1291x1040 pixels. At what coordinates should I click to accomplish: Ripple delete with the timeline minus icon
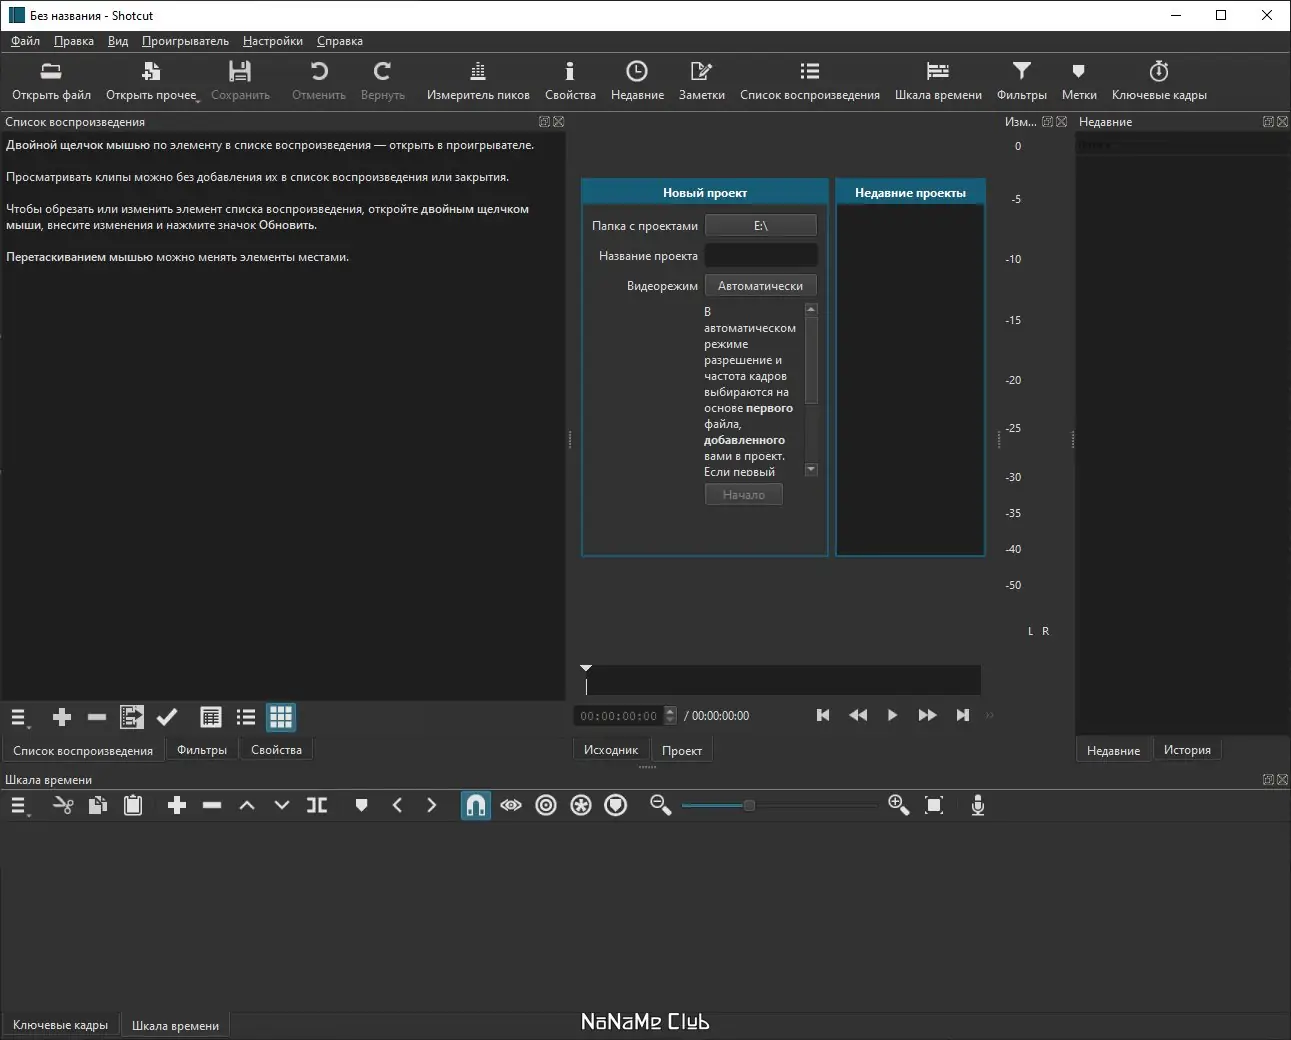click(212, 805)
